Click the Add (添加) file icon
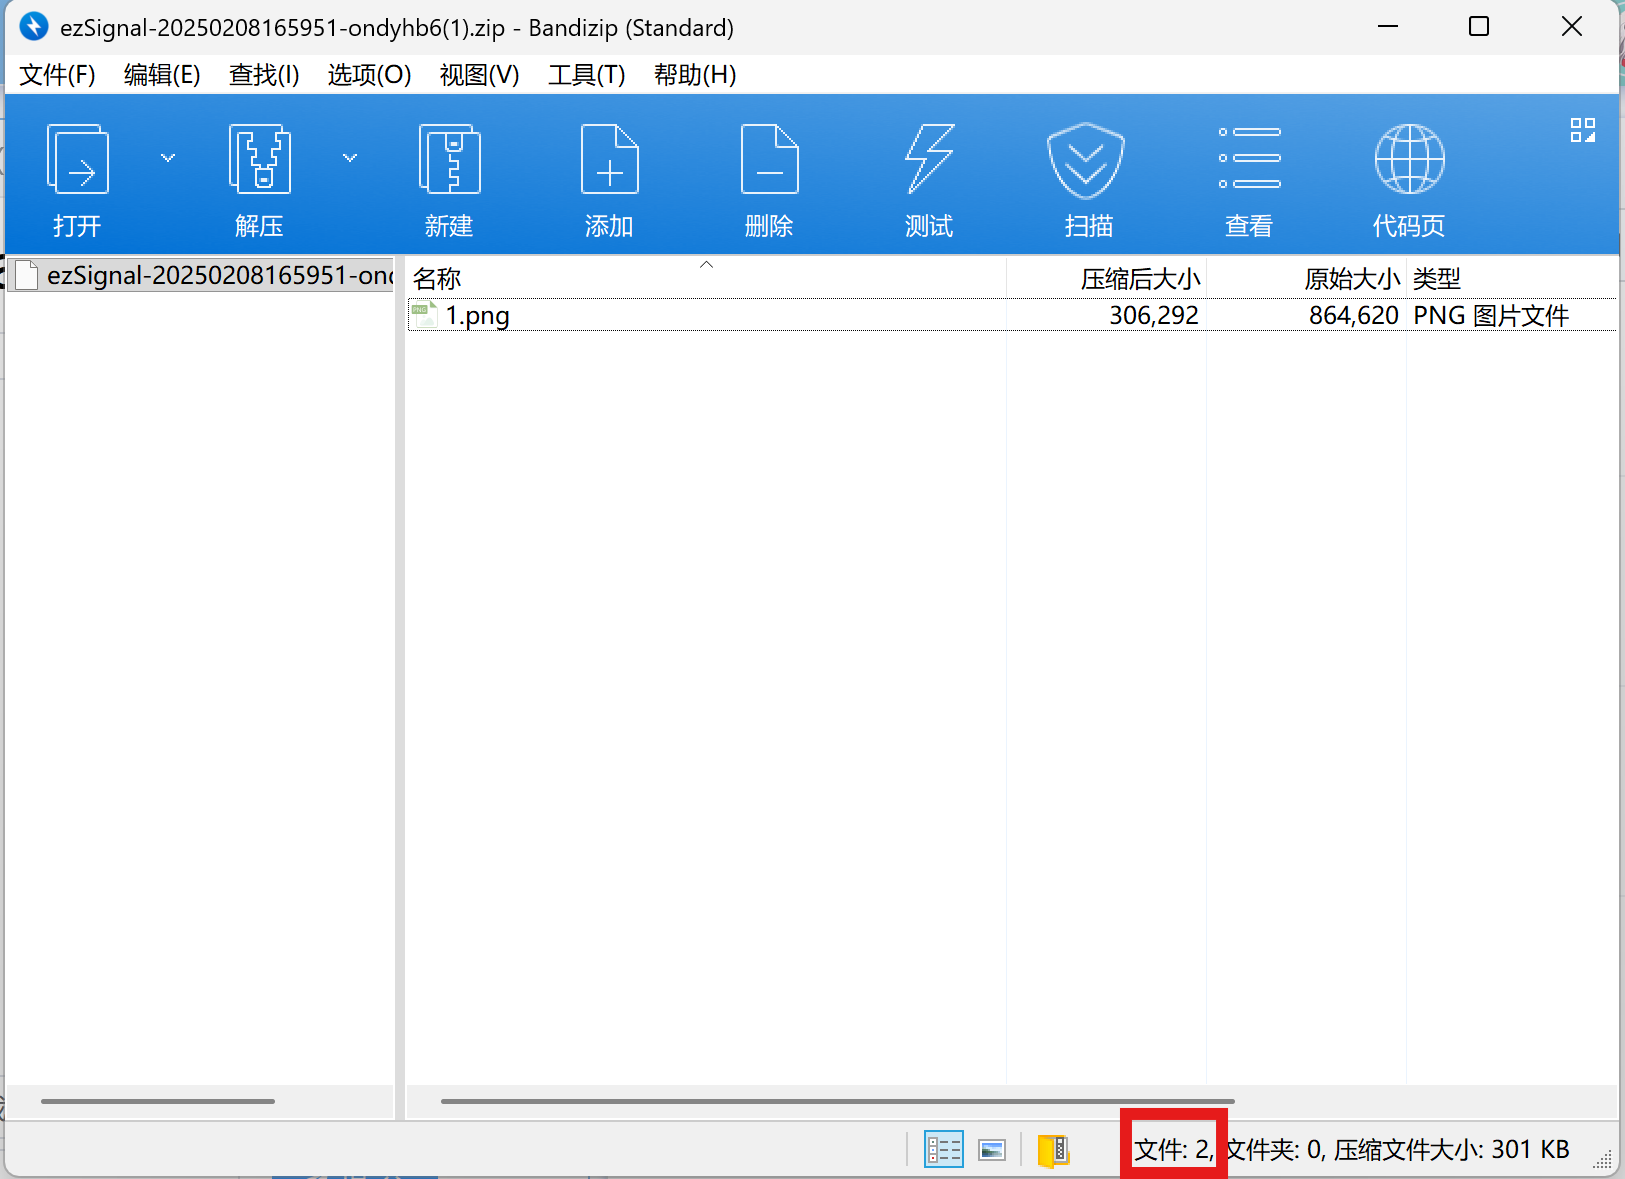 [609, 159]
